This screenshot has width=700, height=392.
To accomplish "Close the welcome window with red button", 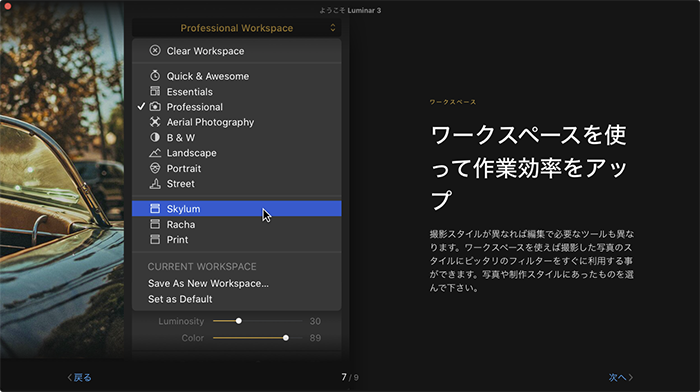I will (8, 6).
